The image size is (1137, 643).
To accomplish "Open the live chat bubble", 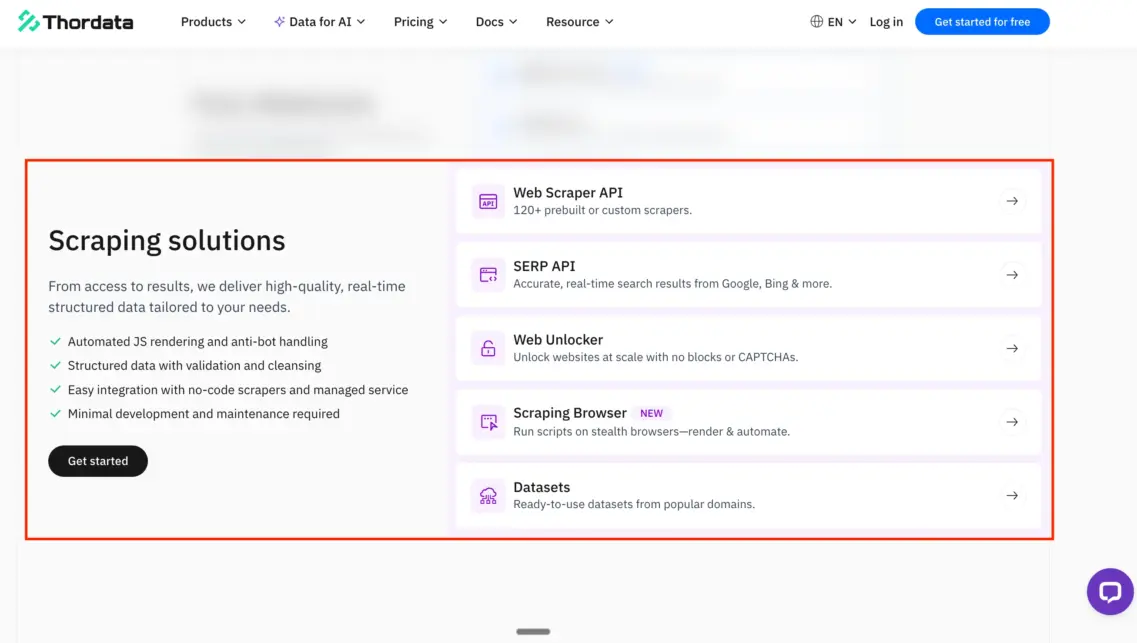I will (x=1109, y=592).
